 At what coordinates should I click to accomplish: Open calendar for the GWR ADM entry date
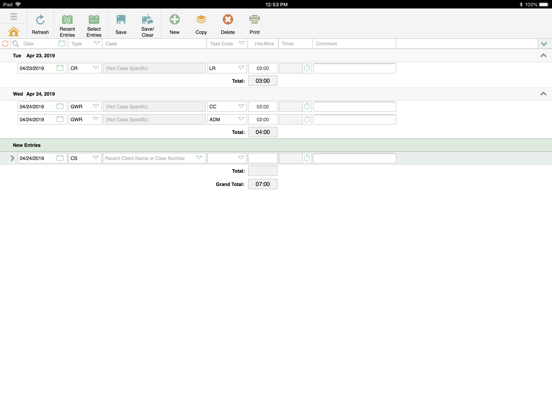pos(60,119)
